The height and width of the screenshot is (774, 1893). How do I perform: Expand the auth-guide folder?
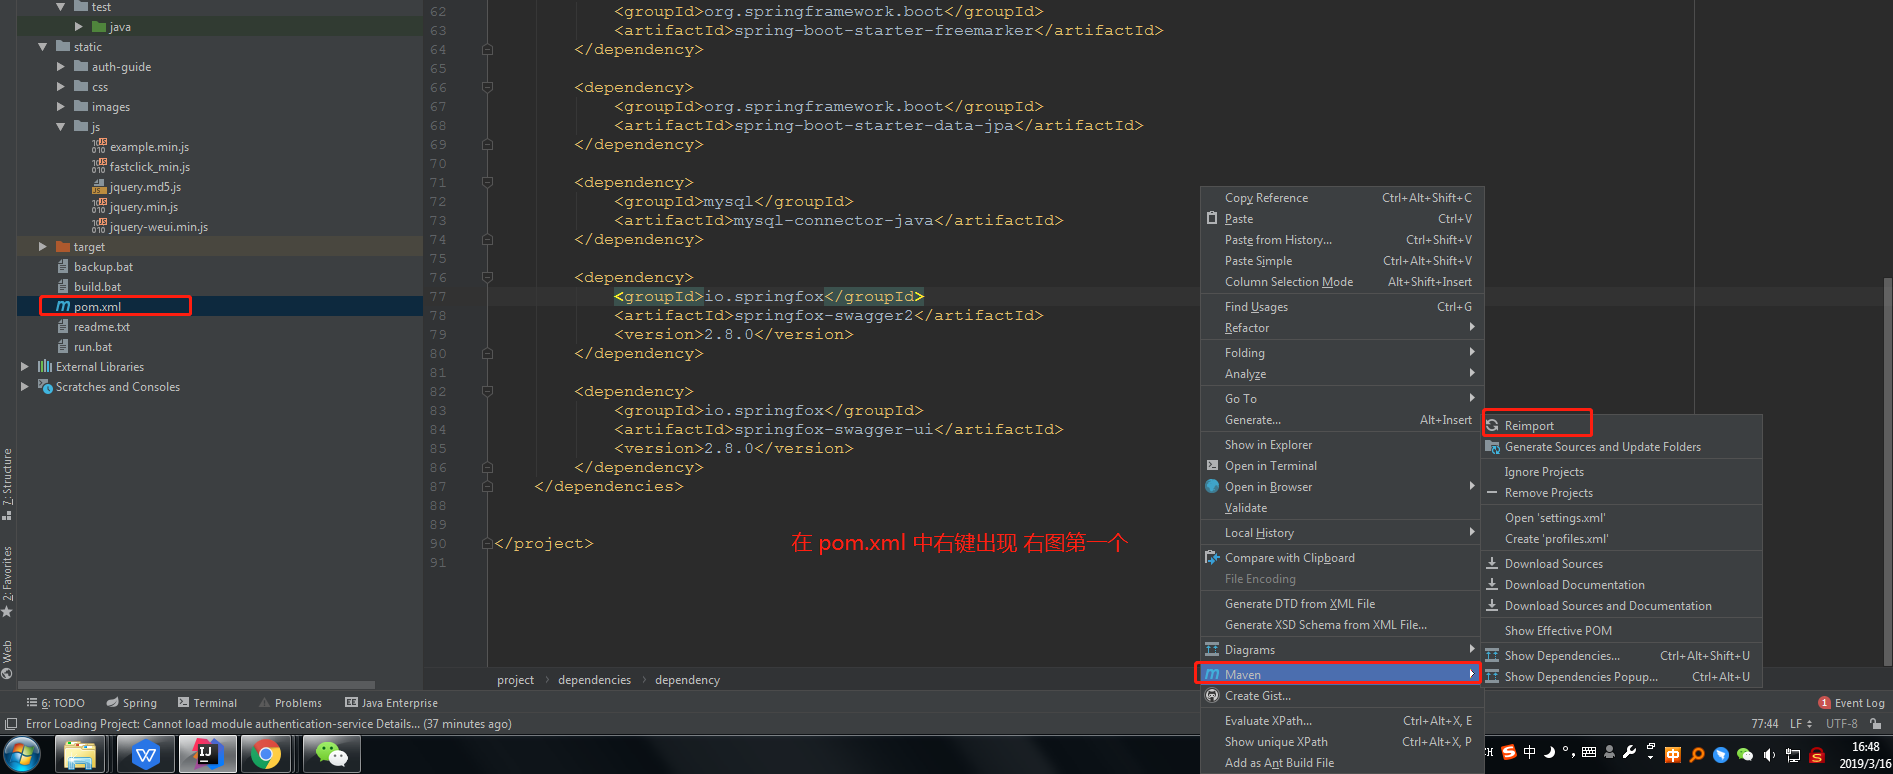point(61,67)
